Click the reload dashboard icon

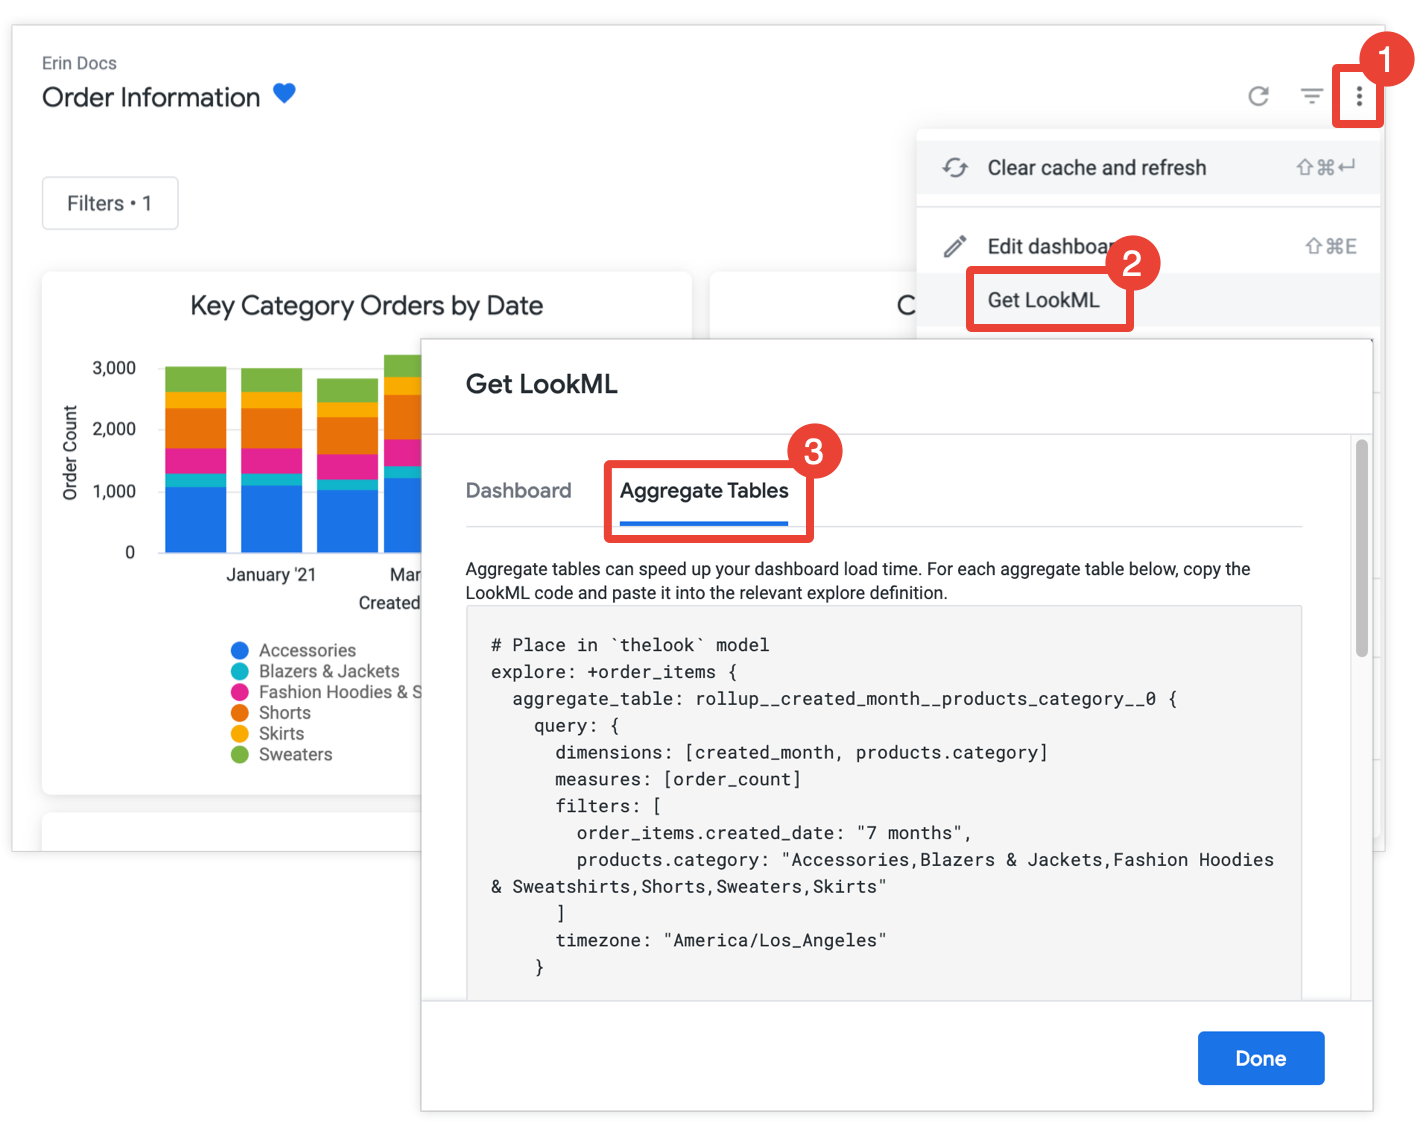point(1259,96)
